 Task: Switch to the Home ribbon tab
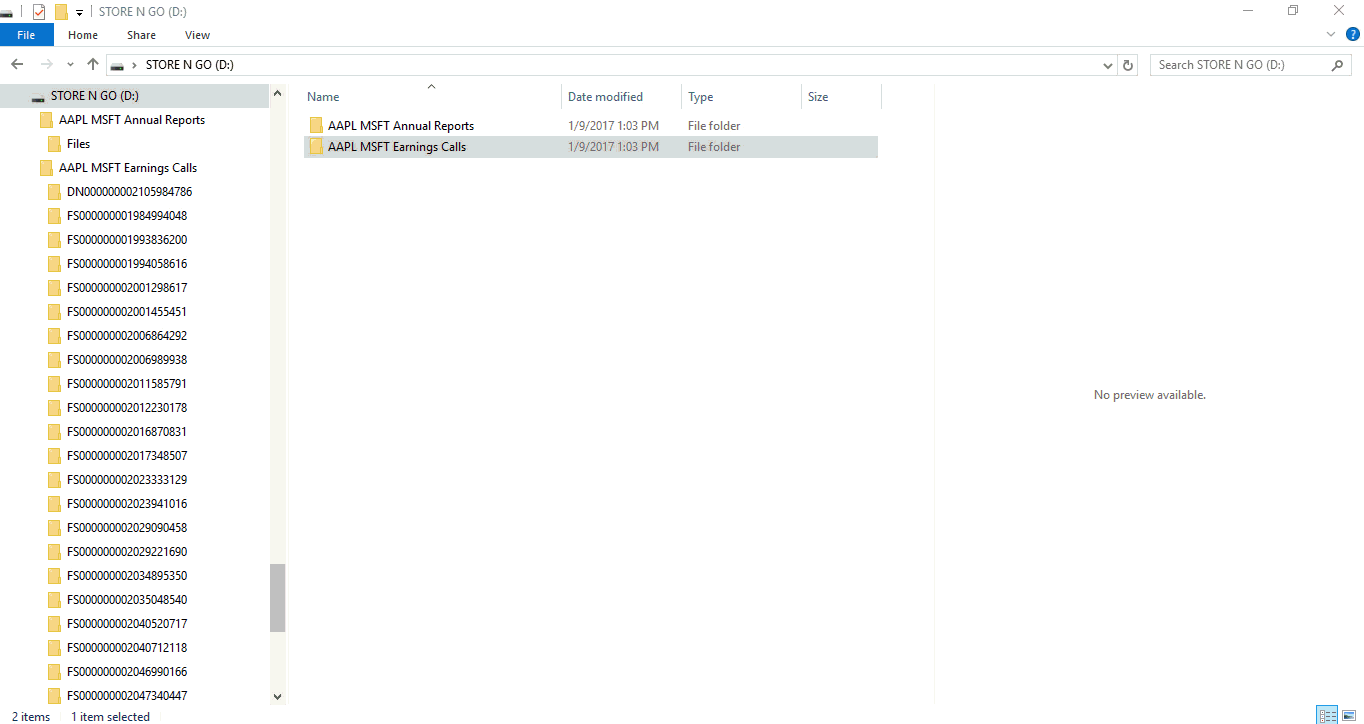click(x=83, y=35)
